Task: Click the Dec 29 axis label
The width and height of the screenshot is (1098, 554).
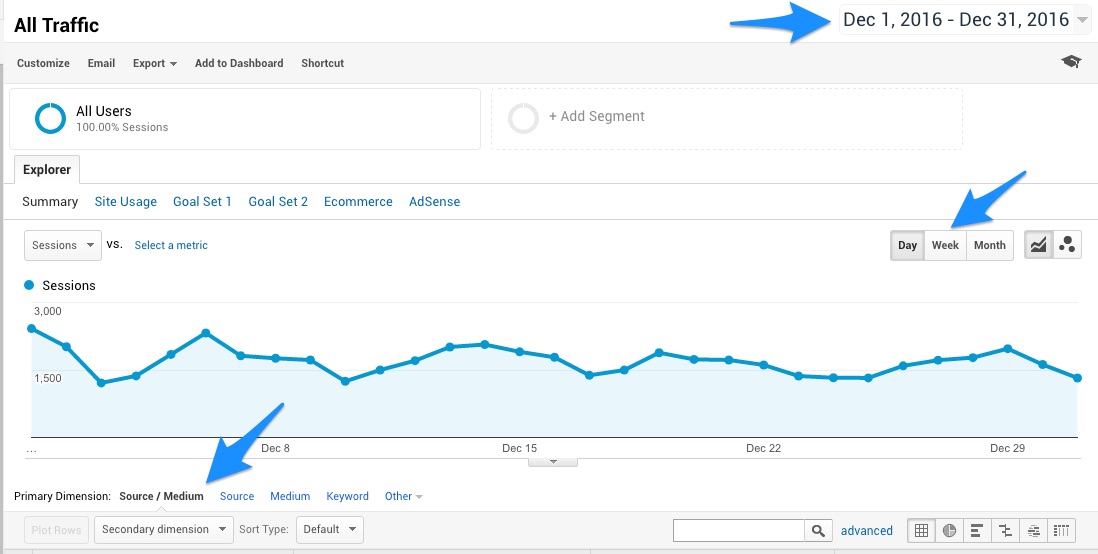Action: point(1008,448)
